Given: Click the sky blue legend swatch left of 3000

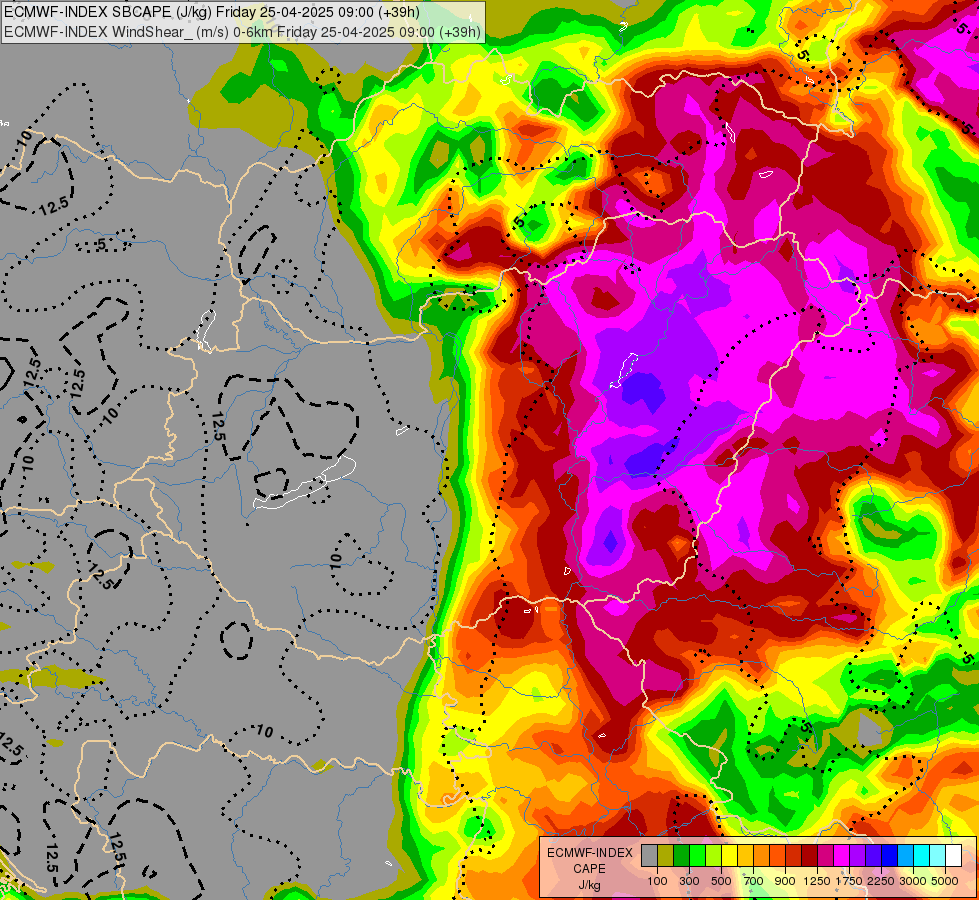Looking at the screenshot, I should 905,856.
